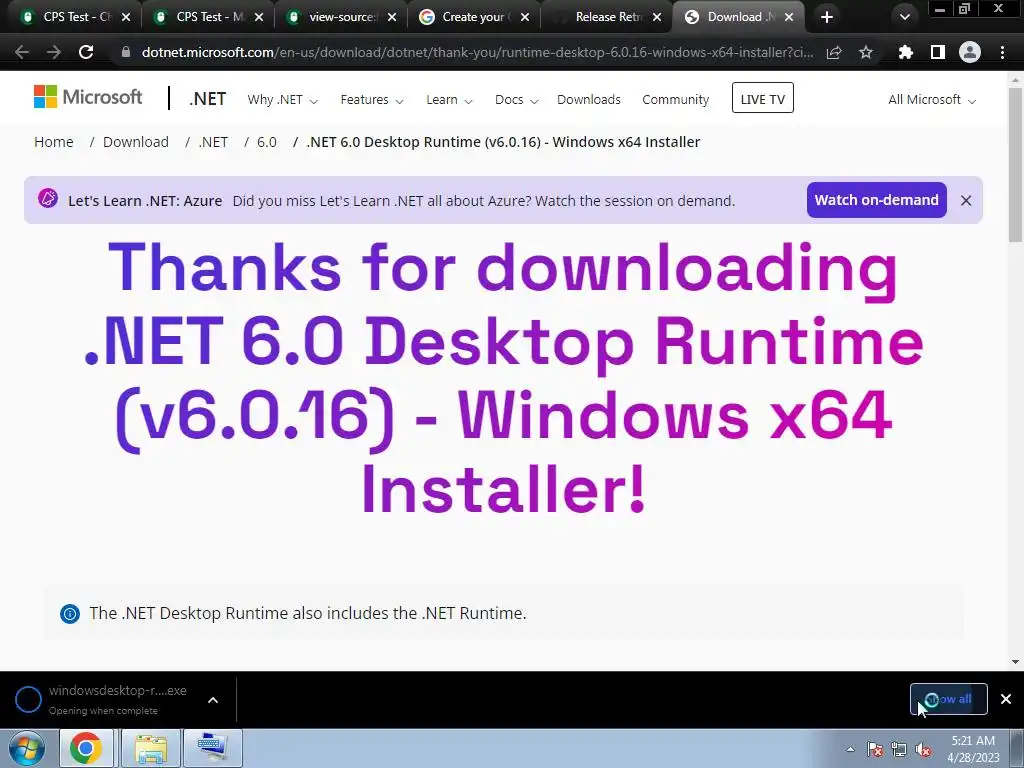The image size is (1024, 768).
Task: Click the windowsdesktop-r....exe download item
Action: 118,699
